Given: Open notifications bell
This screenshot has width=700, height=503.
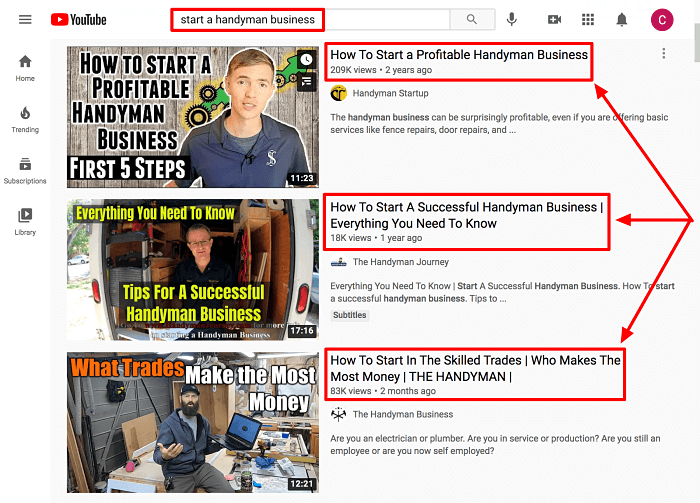Looking at the screenshot, I should pyautogui.click(x=622, y=20).
